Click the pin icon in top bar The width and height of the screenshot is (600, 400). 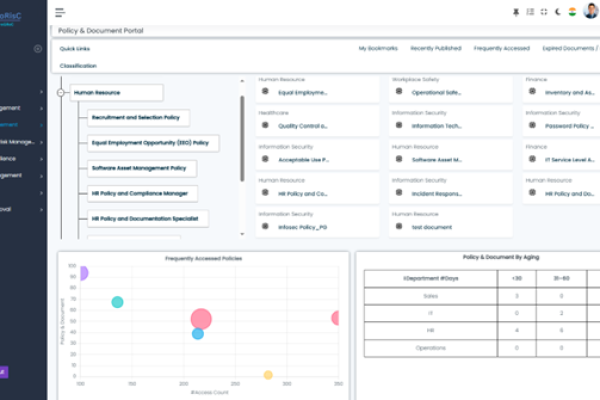pyautogui.click(x=515, y=12)
